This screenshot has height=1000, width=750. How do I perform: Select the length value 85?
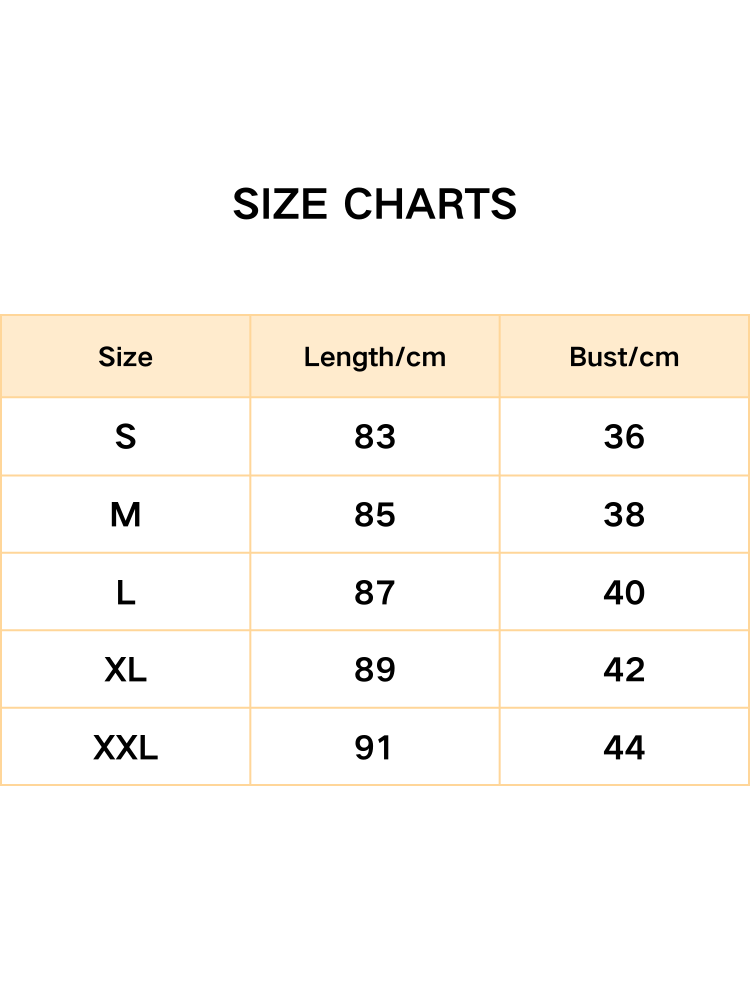click(x=375, y=515)
